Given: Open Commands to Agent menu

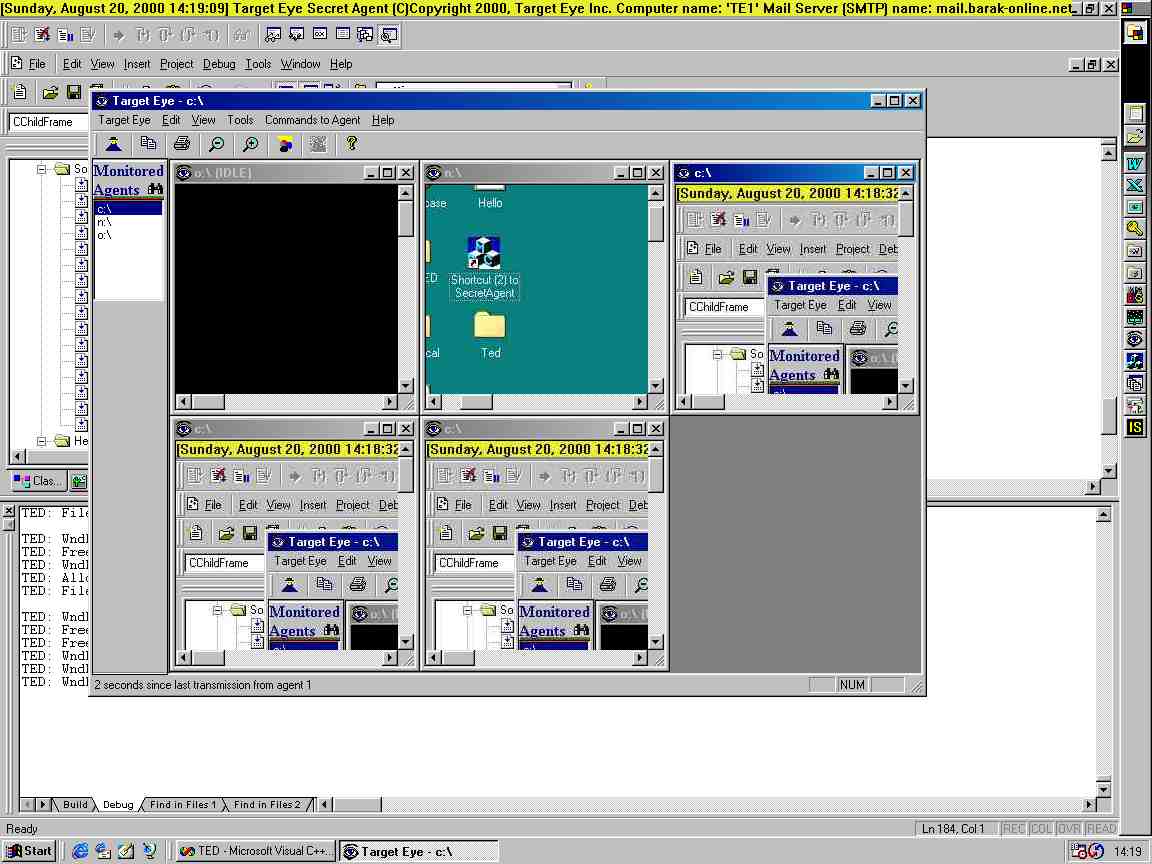Looking at the screenshot, I should pos(312,120).
